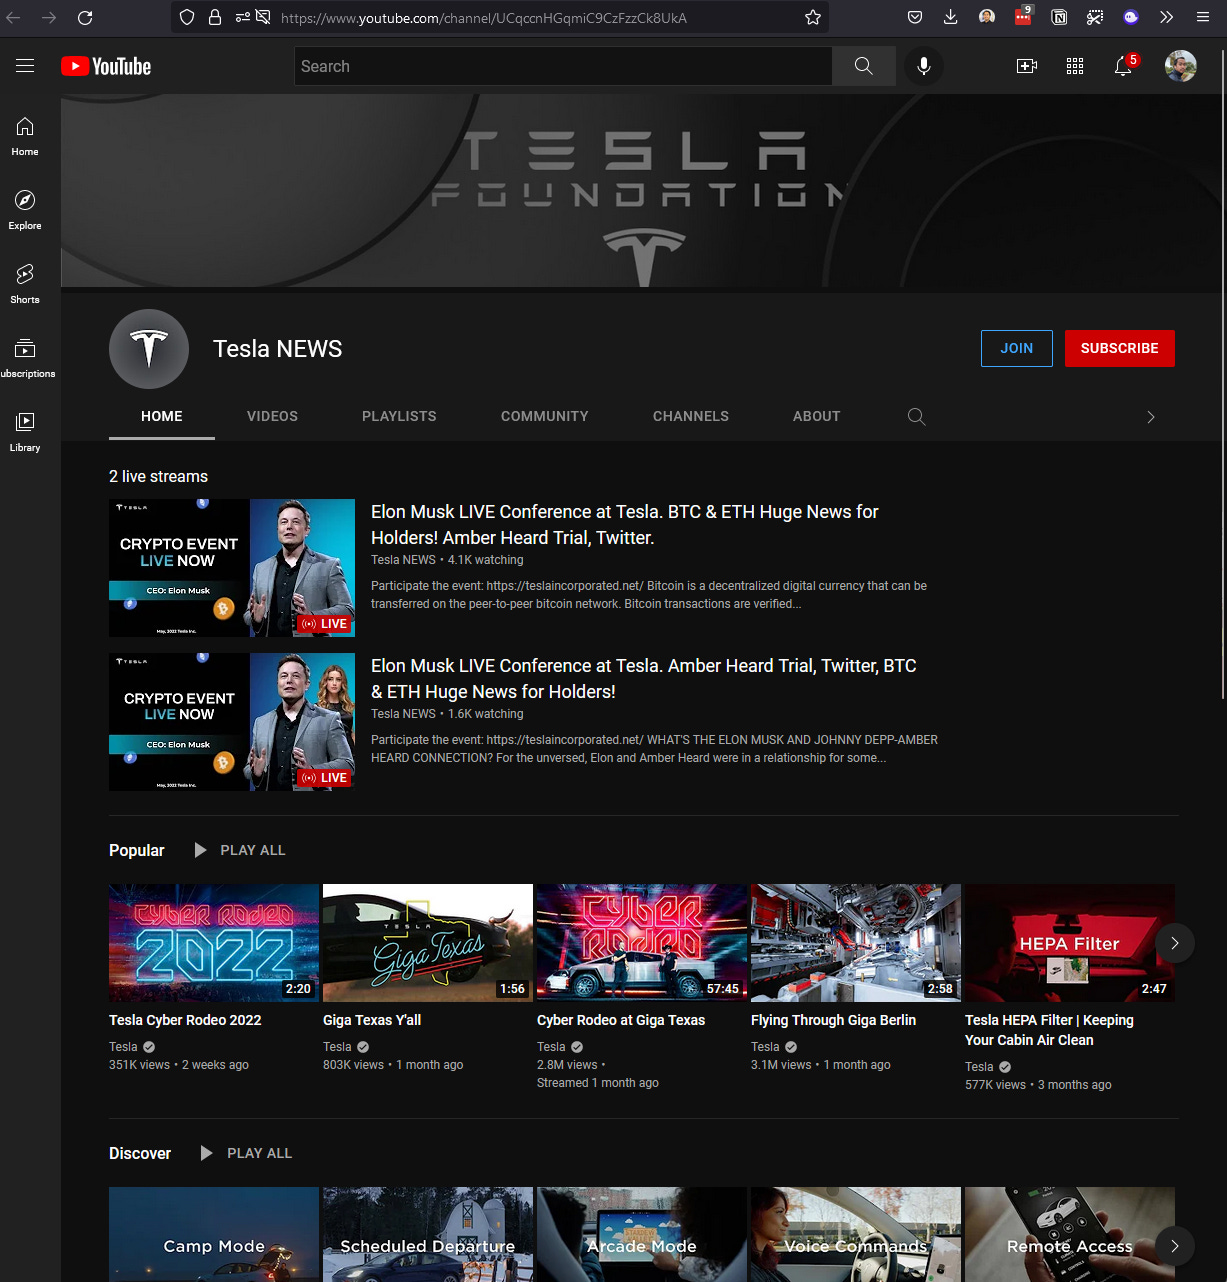Go to Home in the sidebar

point(25,137)
